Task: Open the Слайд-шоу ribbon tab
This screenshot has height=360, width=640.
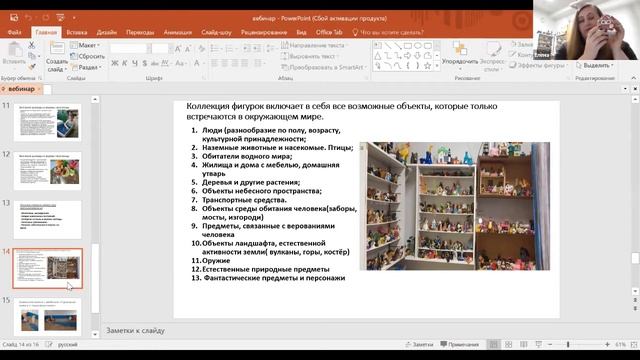Action: coord(216,32)
